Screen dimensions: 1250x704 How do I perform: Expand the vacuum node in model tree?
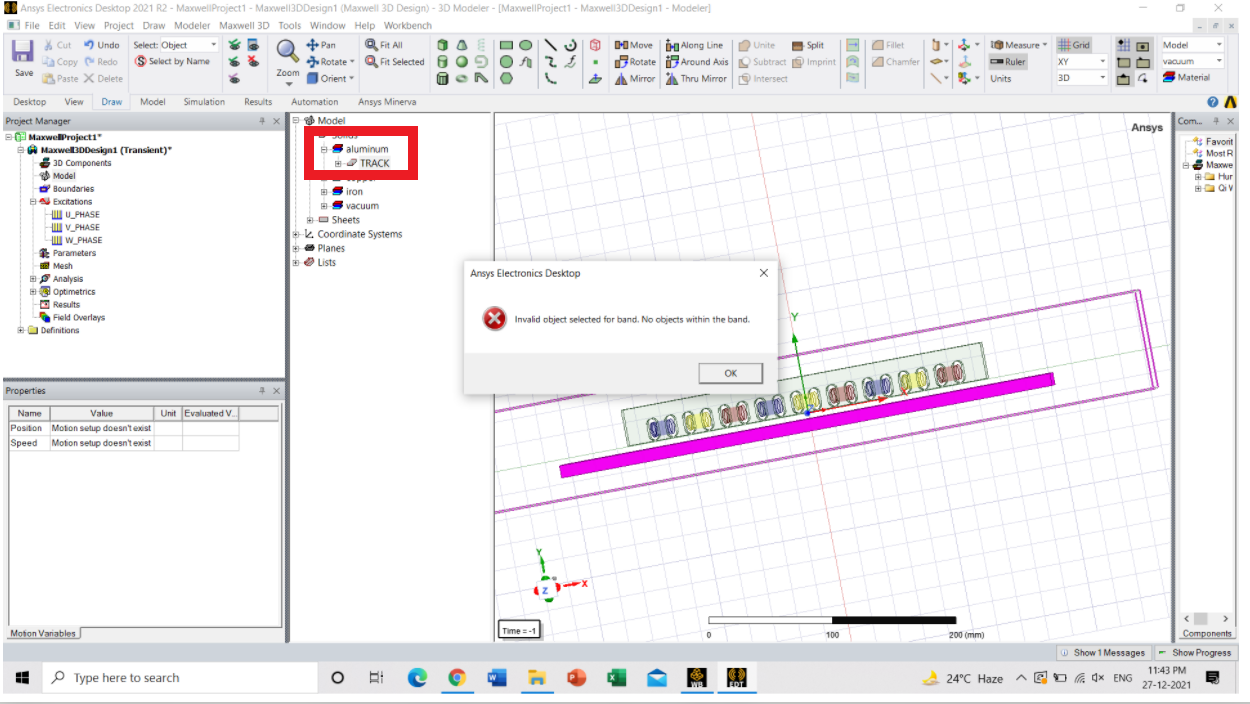click(x=324, y=206)
